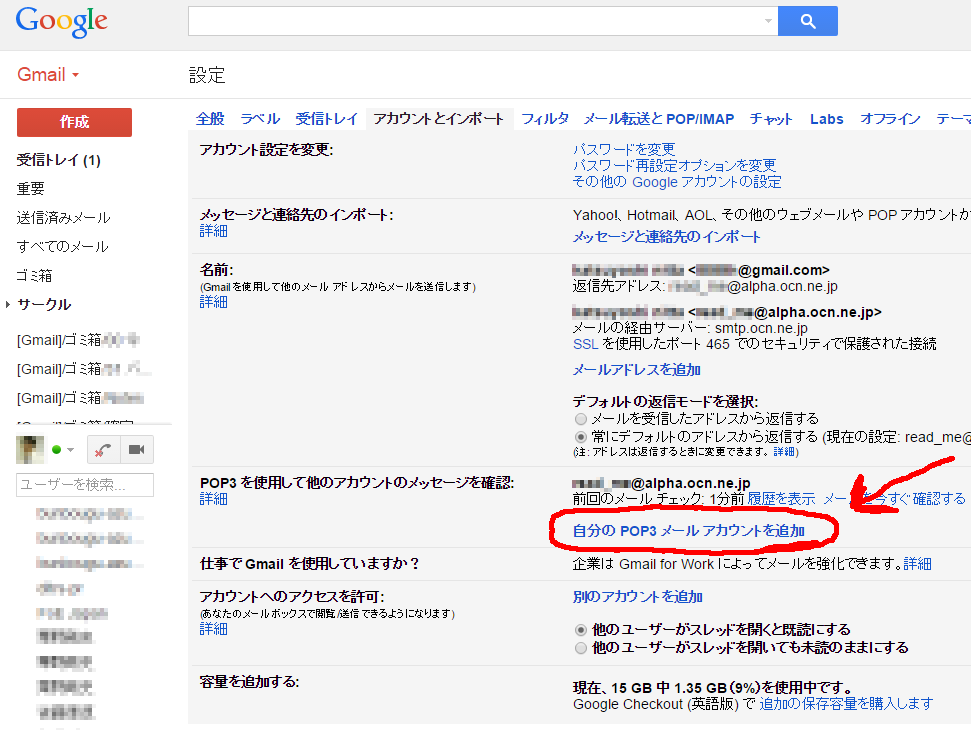Click the video camera icon
The width and height of the screenshot is (971, 730).
point(136,450)
